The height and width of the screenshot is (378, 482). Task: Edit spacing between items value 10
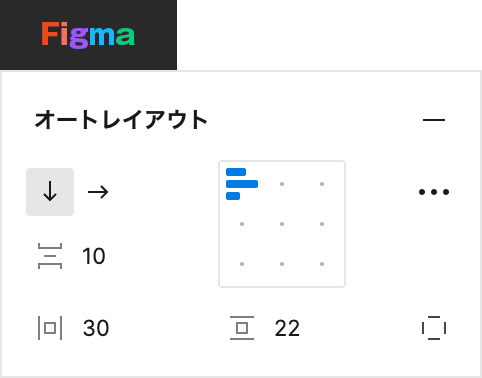point(94,256)
